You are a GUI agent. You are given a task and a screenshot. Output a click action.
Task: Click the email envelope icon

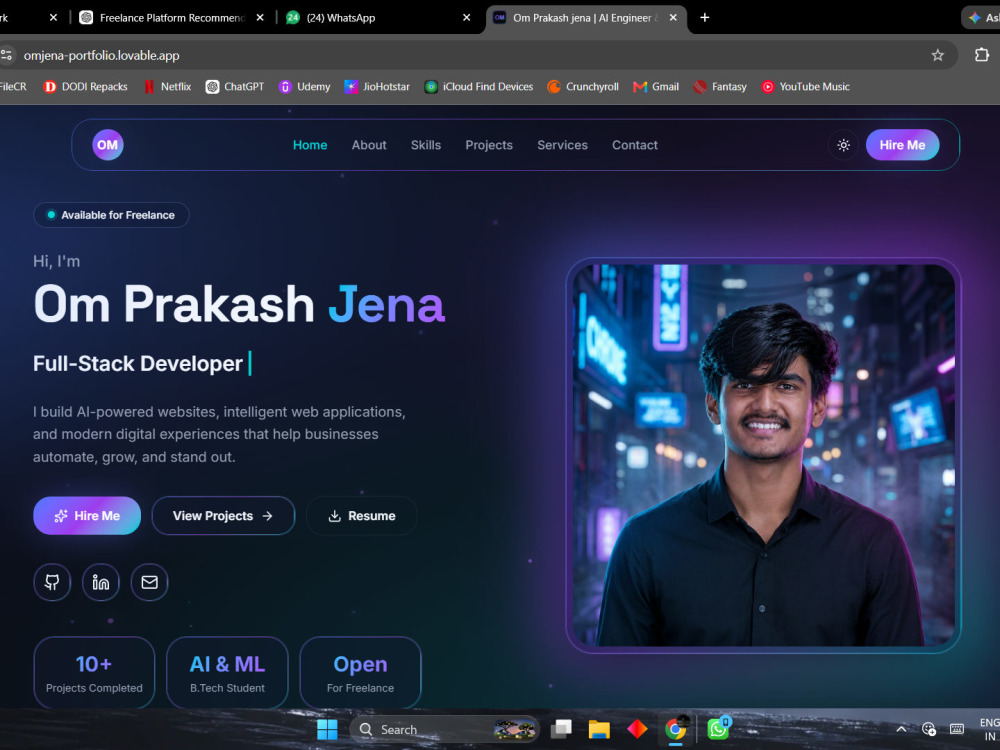(149, 582)
